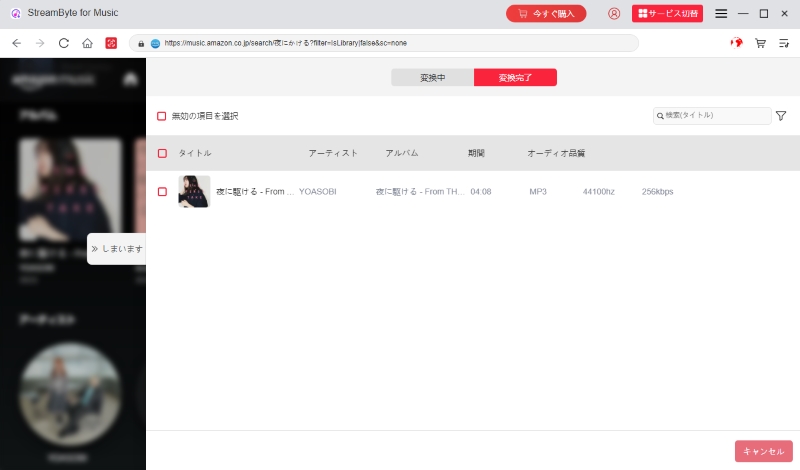Click the lock icon in address bar
The image size is (800, 470).
pyautogui.click(x=141, y=43)
